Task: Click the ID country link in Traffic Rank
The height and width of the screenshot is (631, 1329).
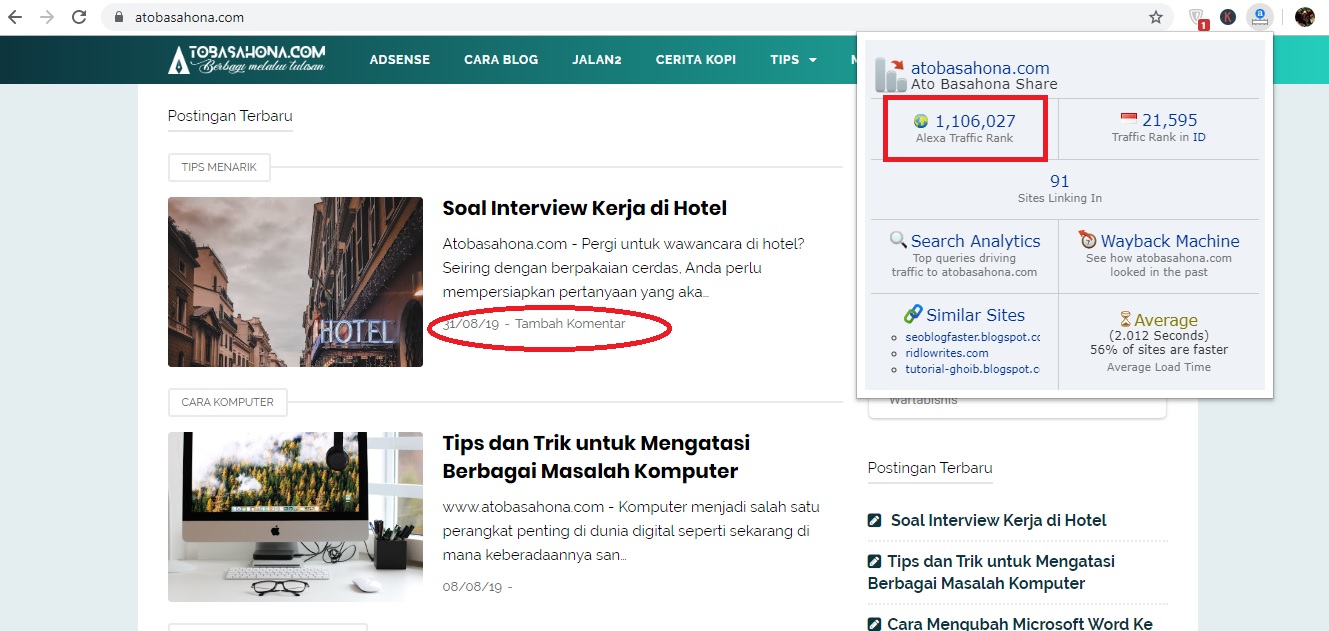Action: (1199, 137)
